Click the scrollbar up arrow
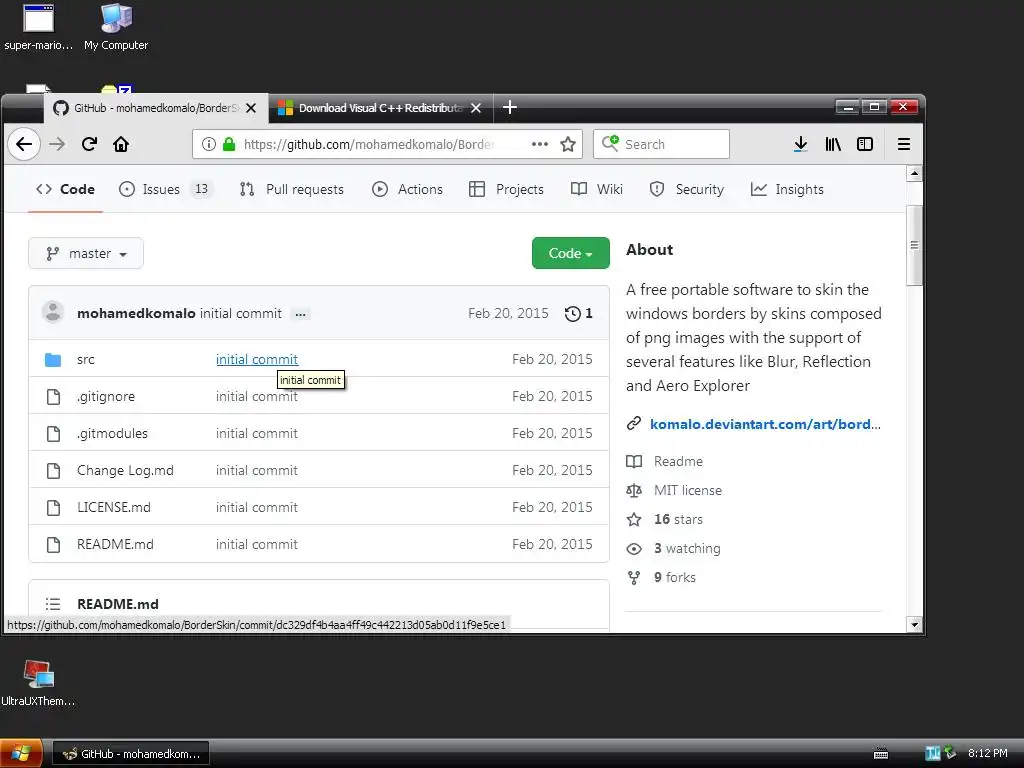The image size is (1024, 768). pos(914,174)
